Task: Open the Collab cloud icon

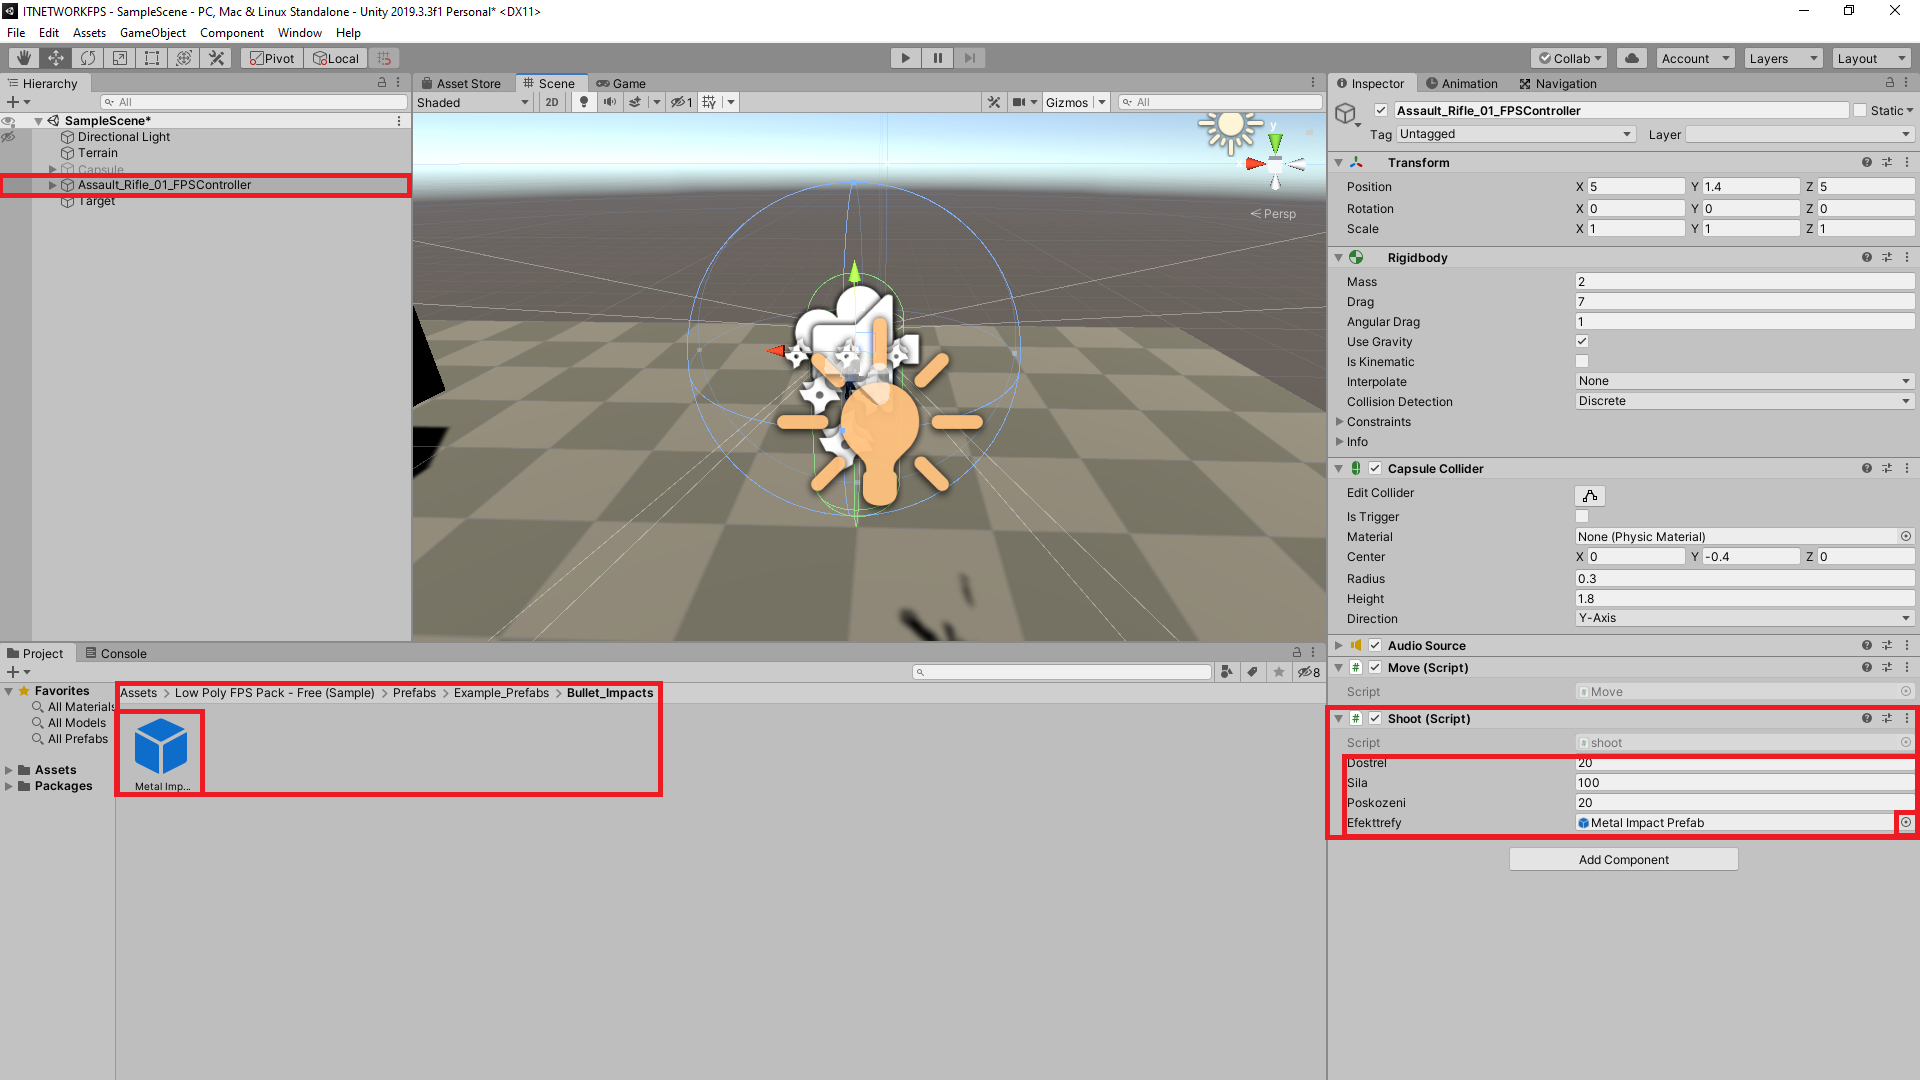Action: (1631, 57)
